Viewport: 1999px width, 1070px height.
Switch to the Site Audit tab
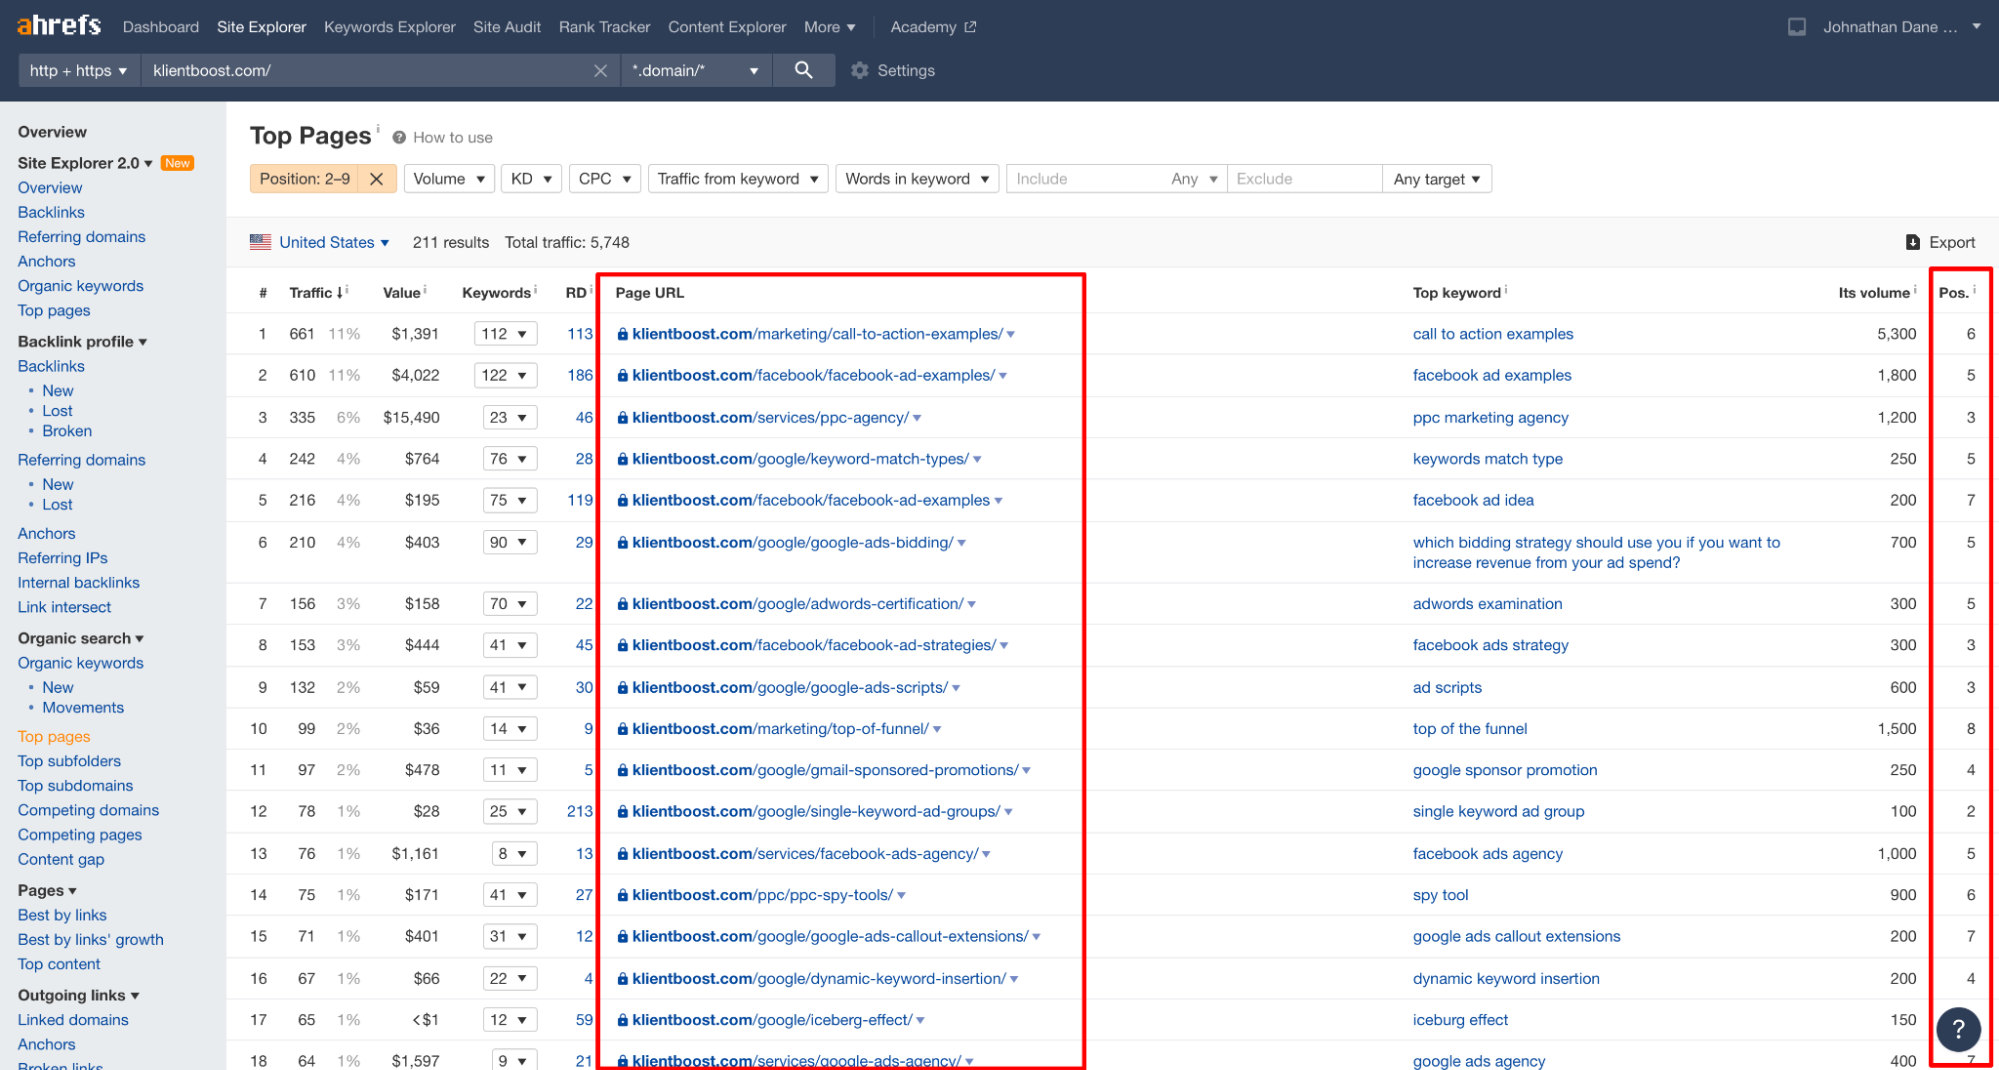point(506,27)
